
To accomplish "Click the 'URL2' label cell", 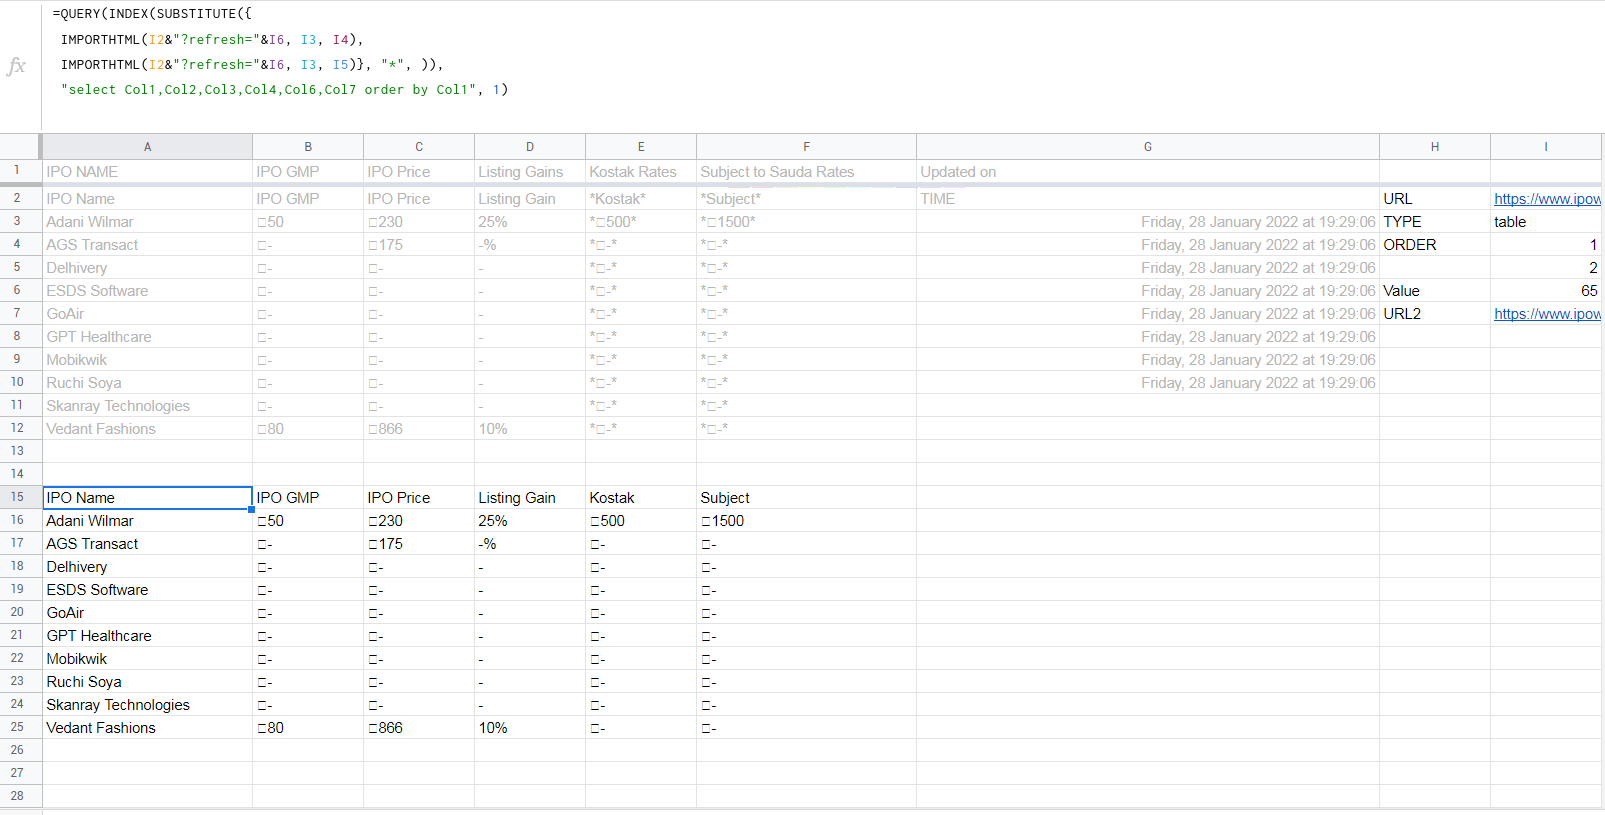I will [x=1435, y=314].
